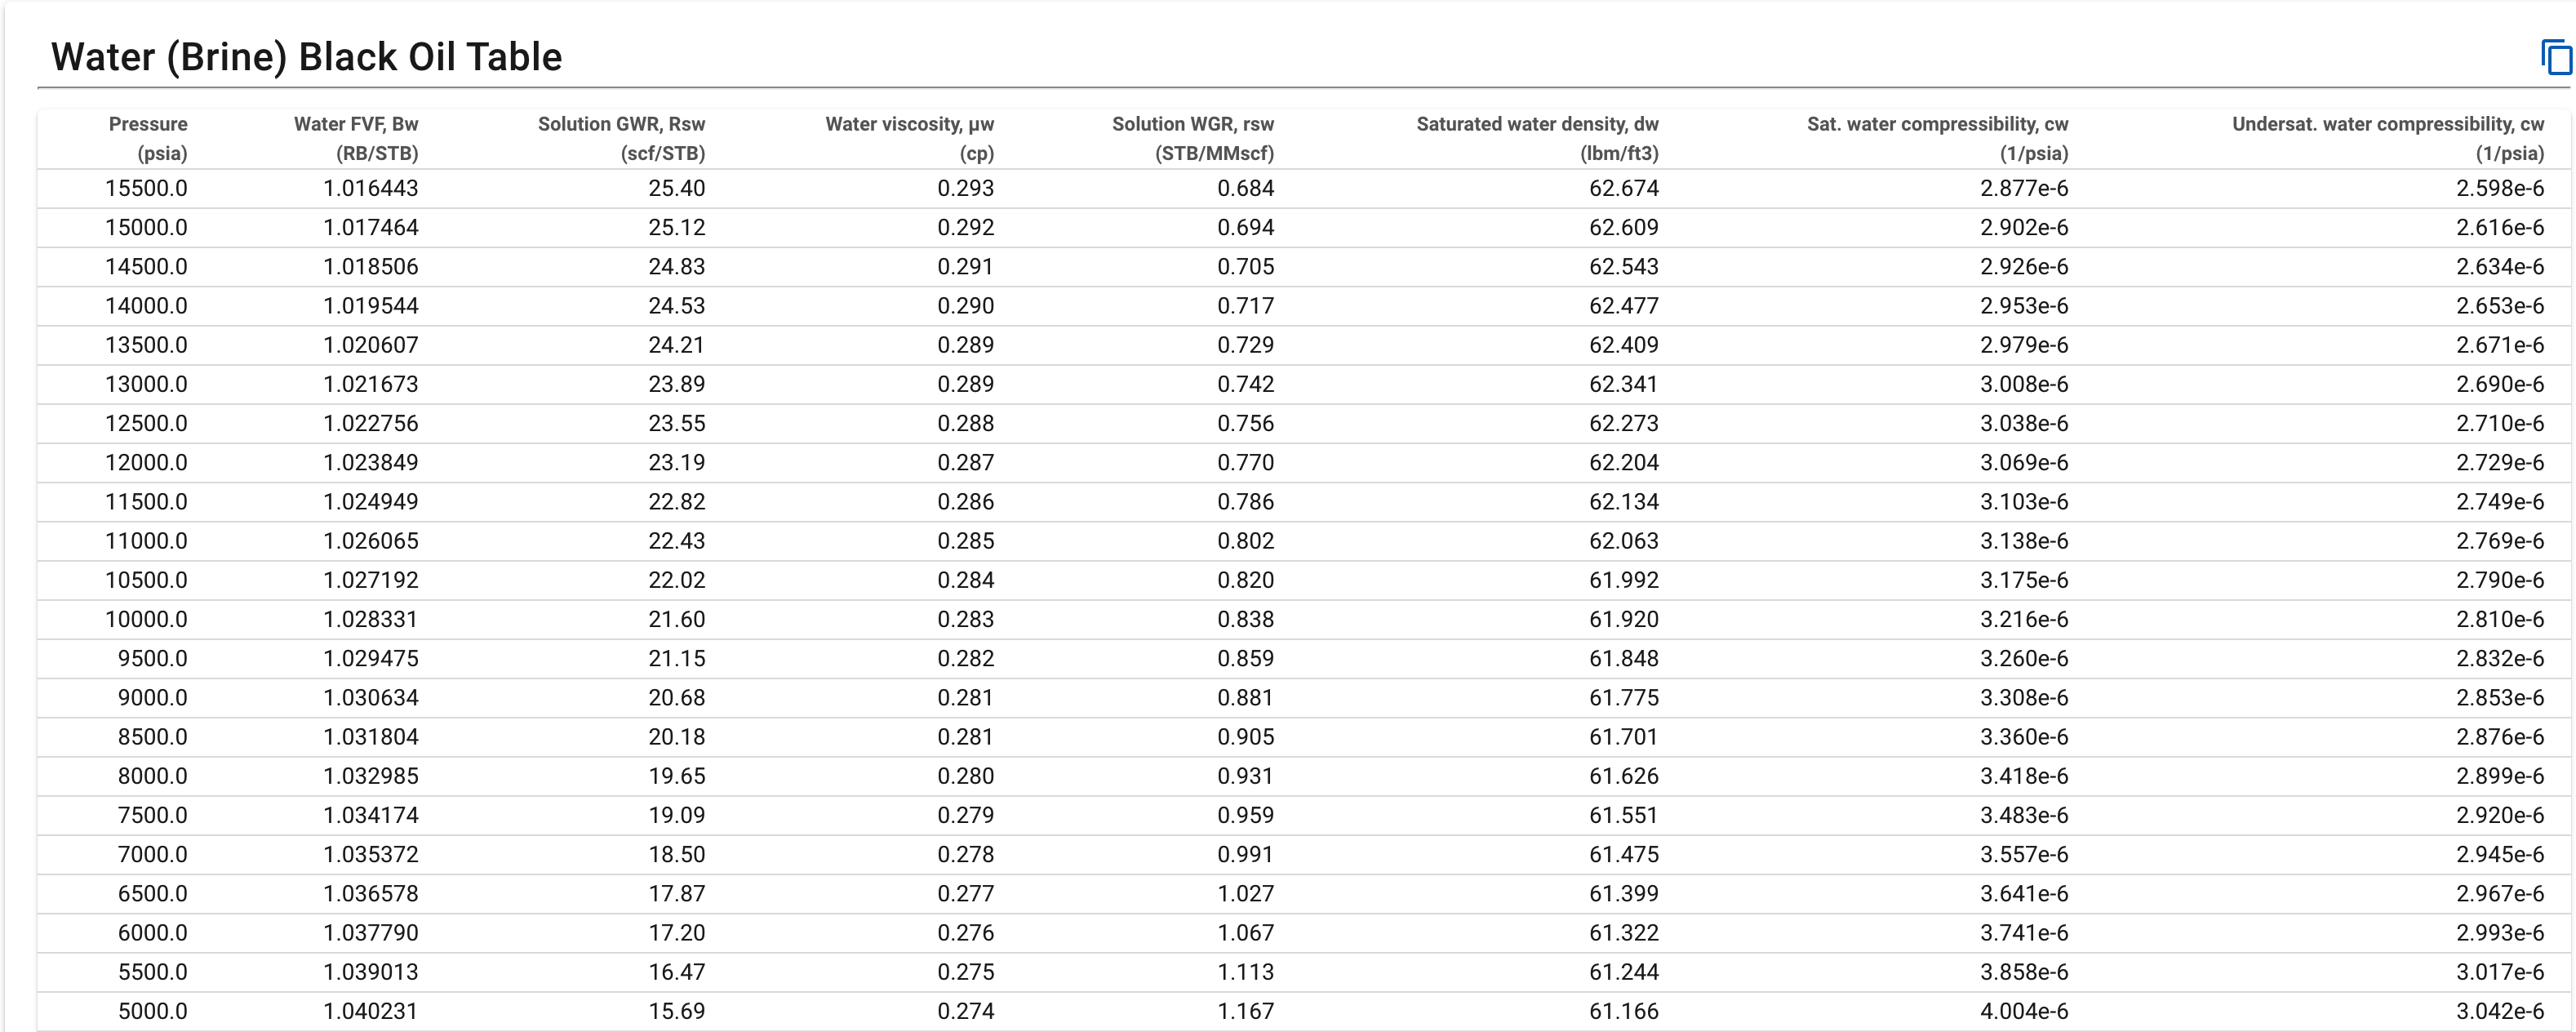
Task: Click the Water (Brine) Black Oil Table title
Action: [306, 57]
